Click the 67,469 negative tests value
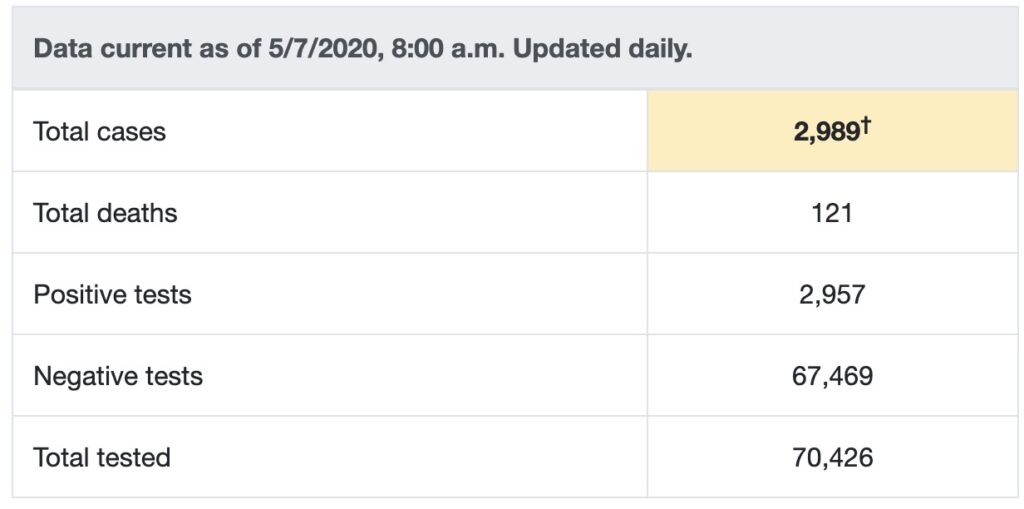 [832, 377]
